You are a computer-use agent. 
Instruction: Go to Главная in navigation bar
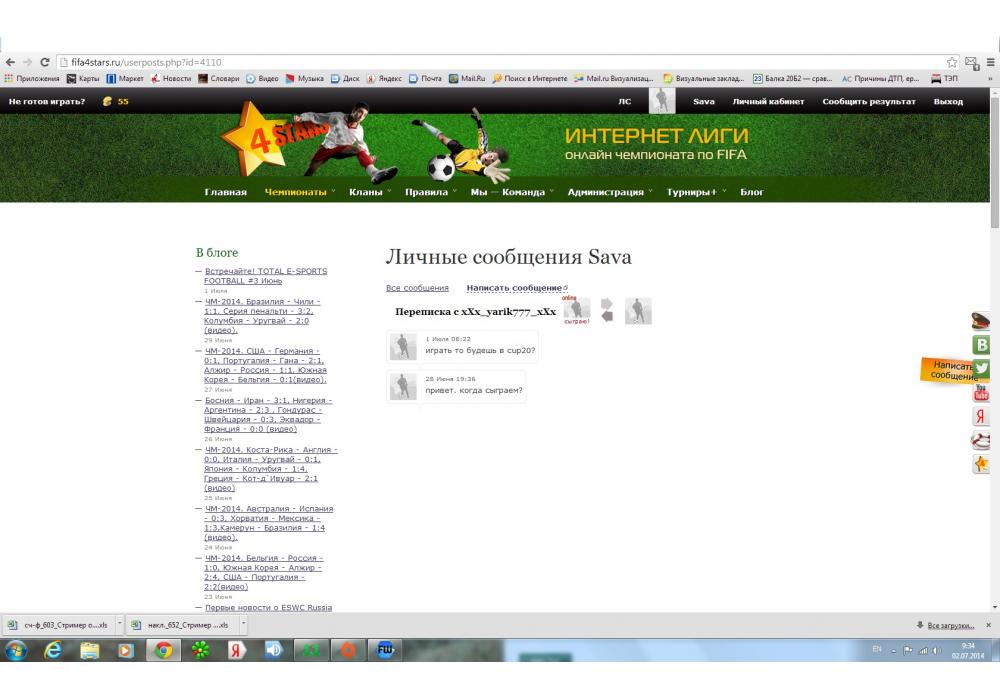(225, 192)
